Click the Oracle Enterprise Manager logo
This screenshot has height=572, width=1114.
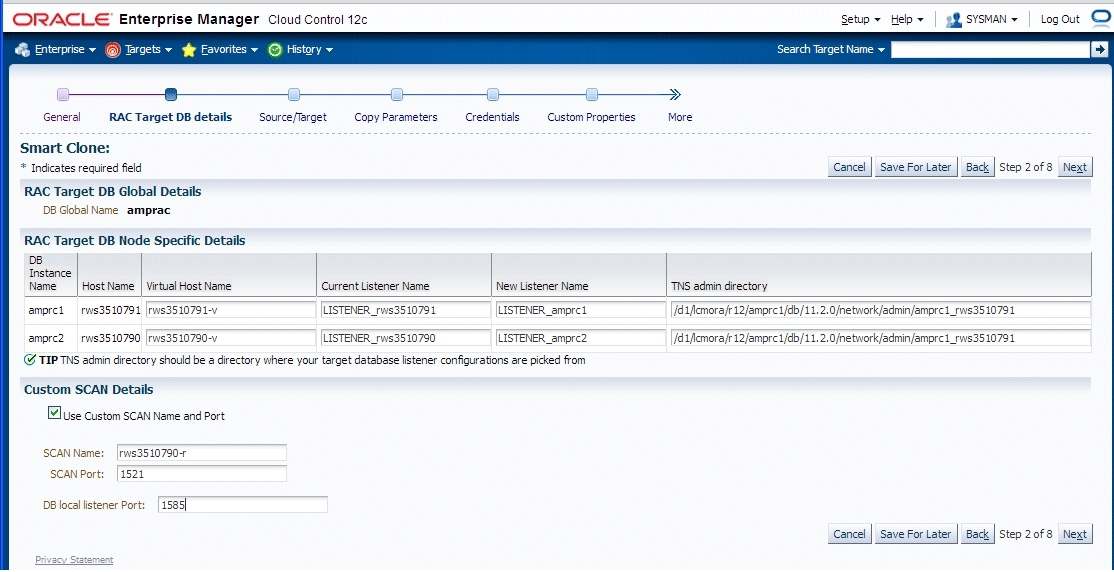[135, 19]
